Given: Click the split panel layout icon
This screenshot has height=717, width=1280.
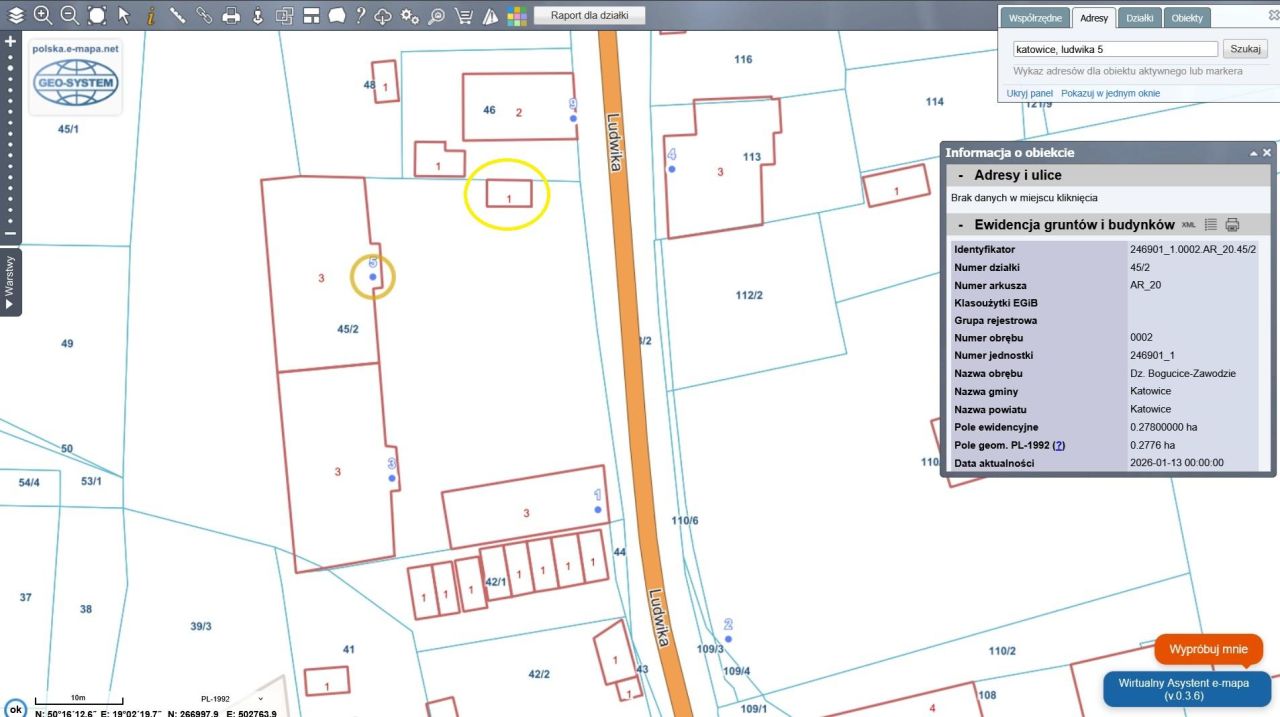Looking at the screenshot, I should pos(311,15).
